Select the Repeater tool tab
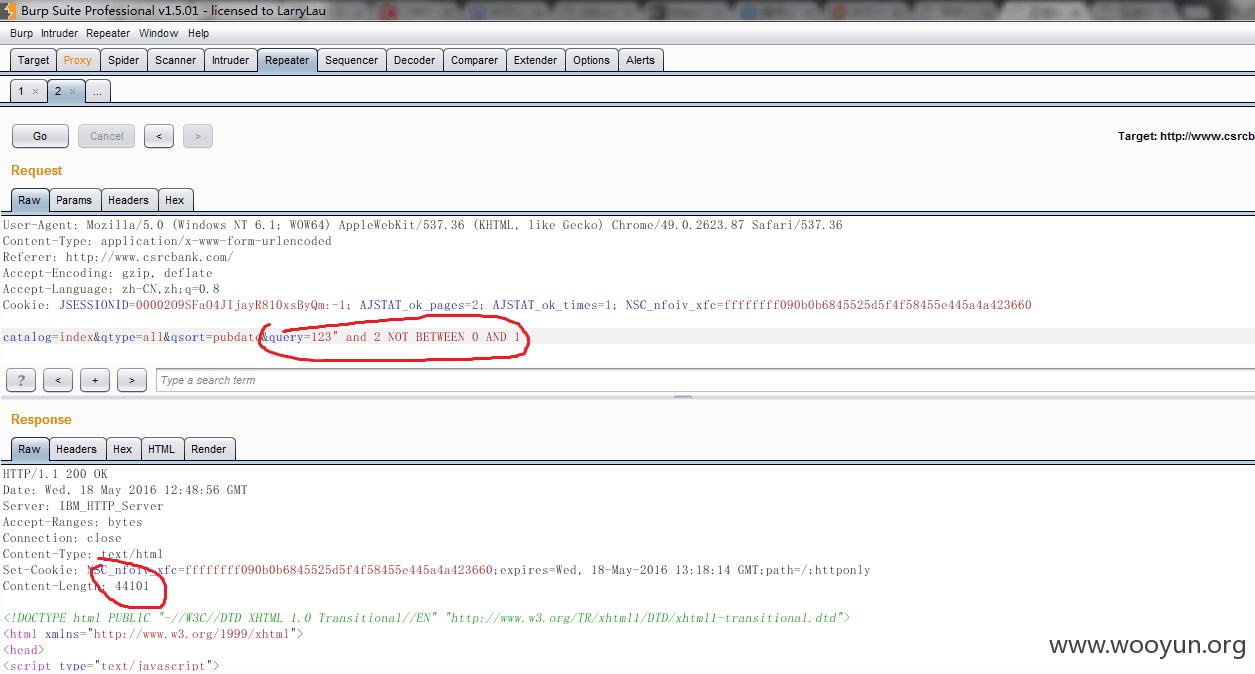 [x=287, y=60]
